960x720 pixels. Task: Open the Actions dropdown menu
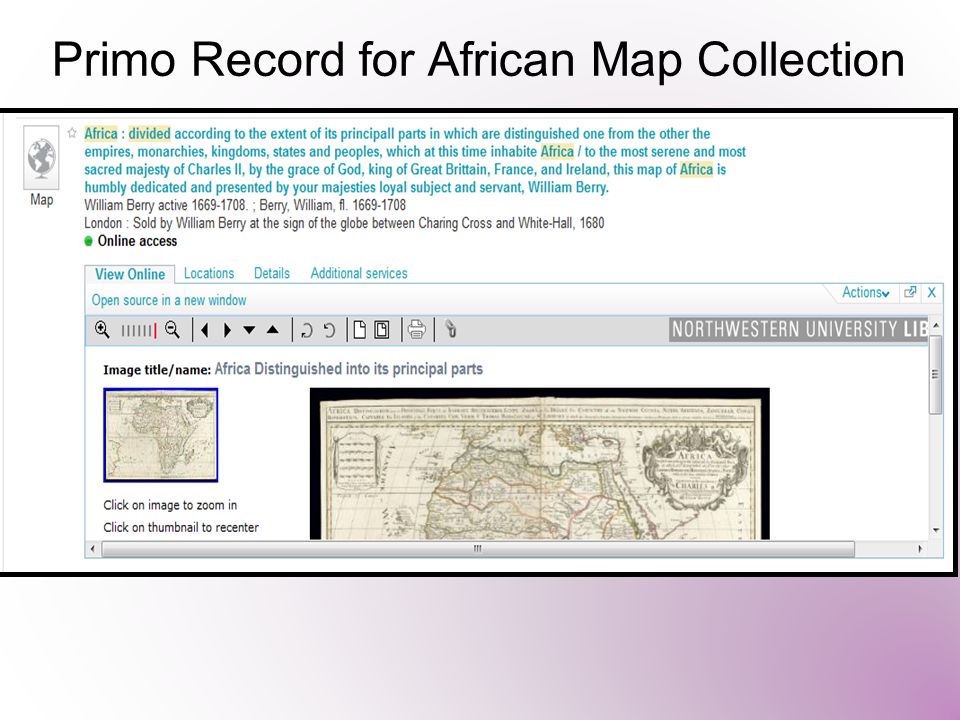point(865,293)
